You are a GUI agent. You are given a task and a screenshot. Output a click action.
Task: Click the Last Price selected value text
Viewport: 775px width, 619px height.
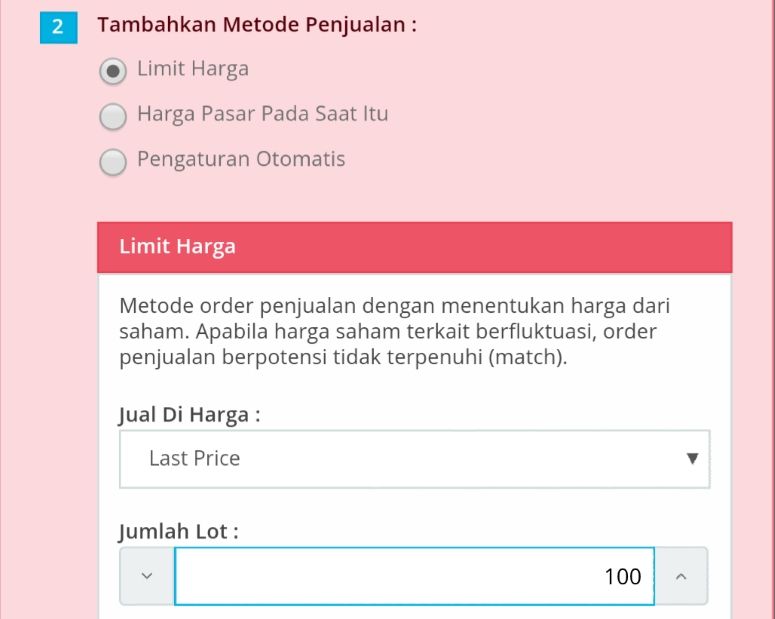(x=195, y=458)
